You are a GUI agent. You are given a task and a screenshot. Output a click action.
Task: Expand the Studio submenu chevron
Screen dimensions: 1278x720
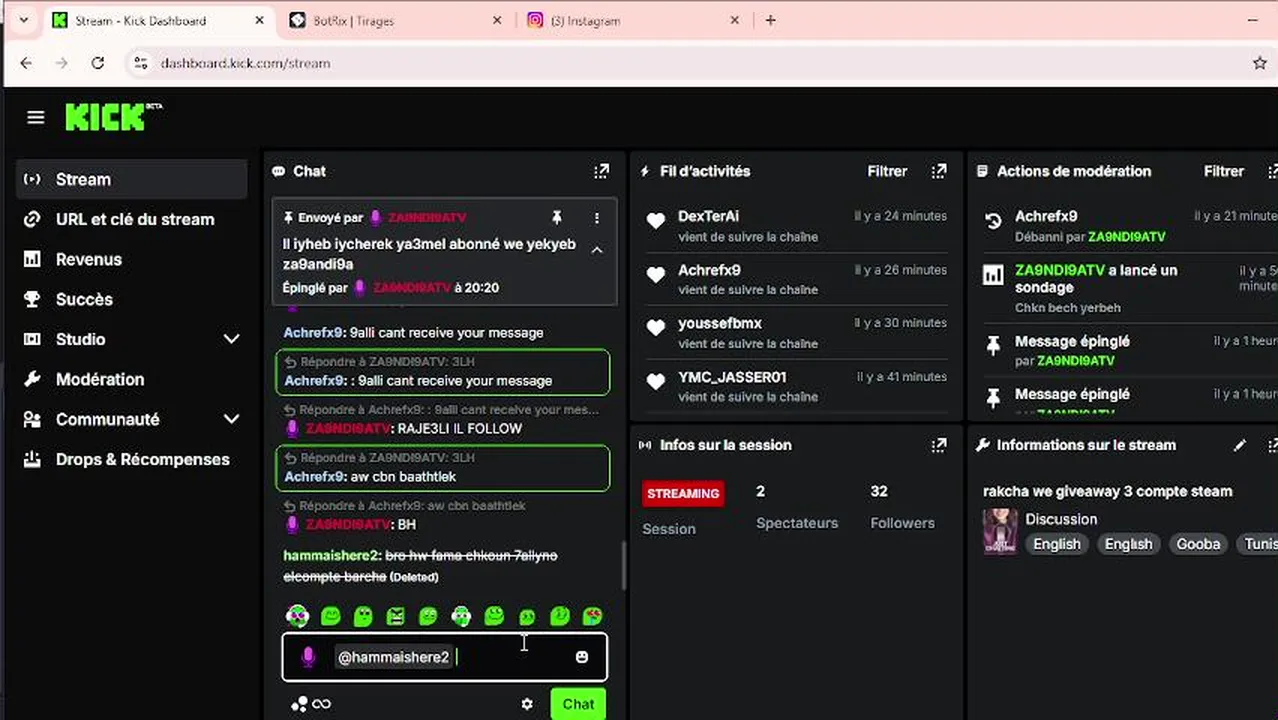click(x=231, y=339)
